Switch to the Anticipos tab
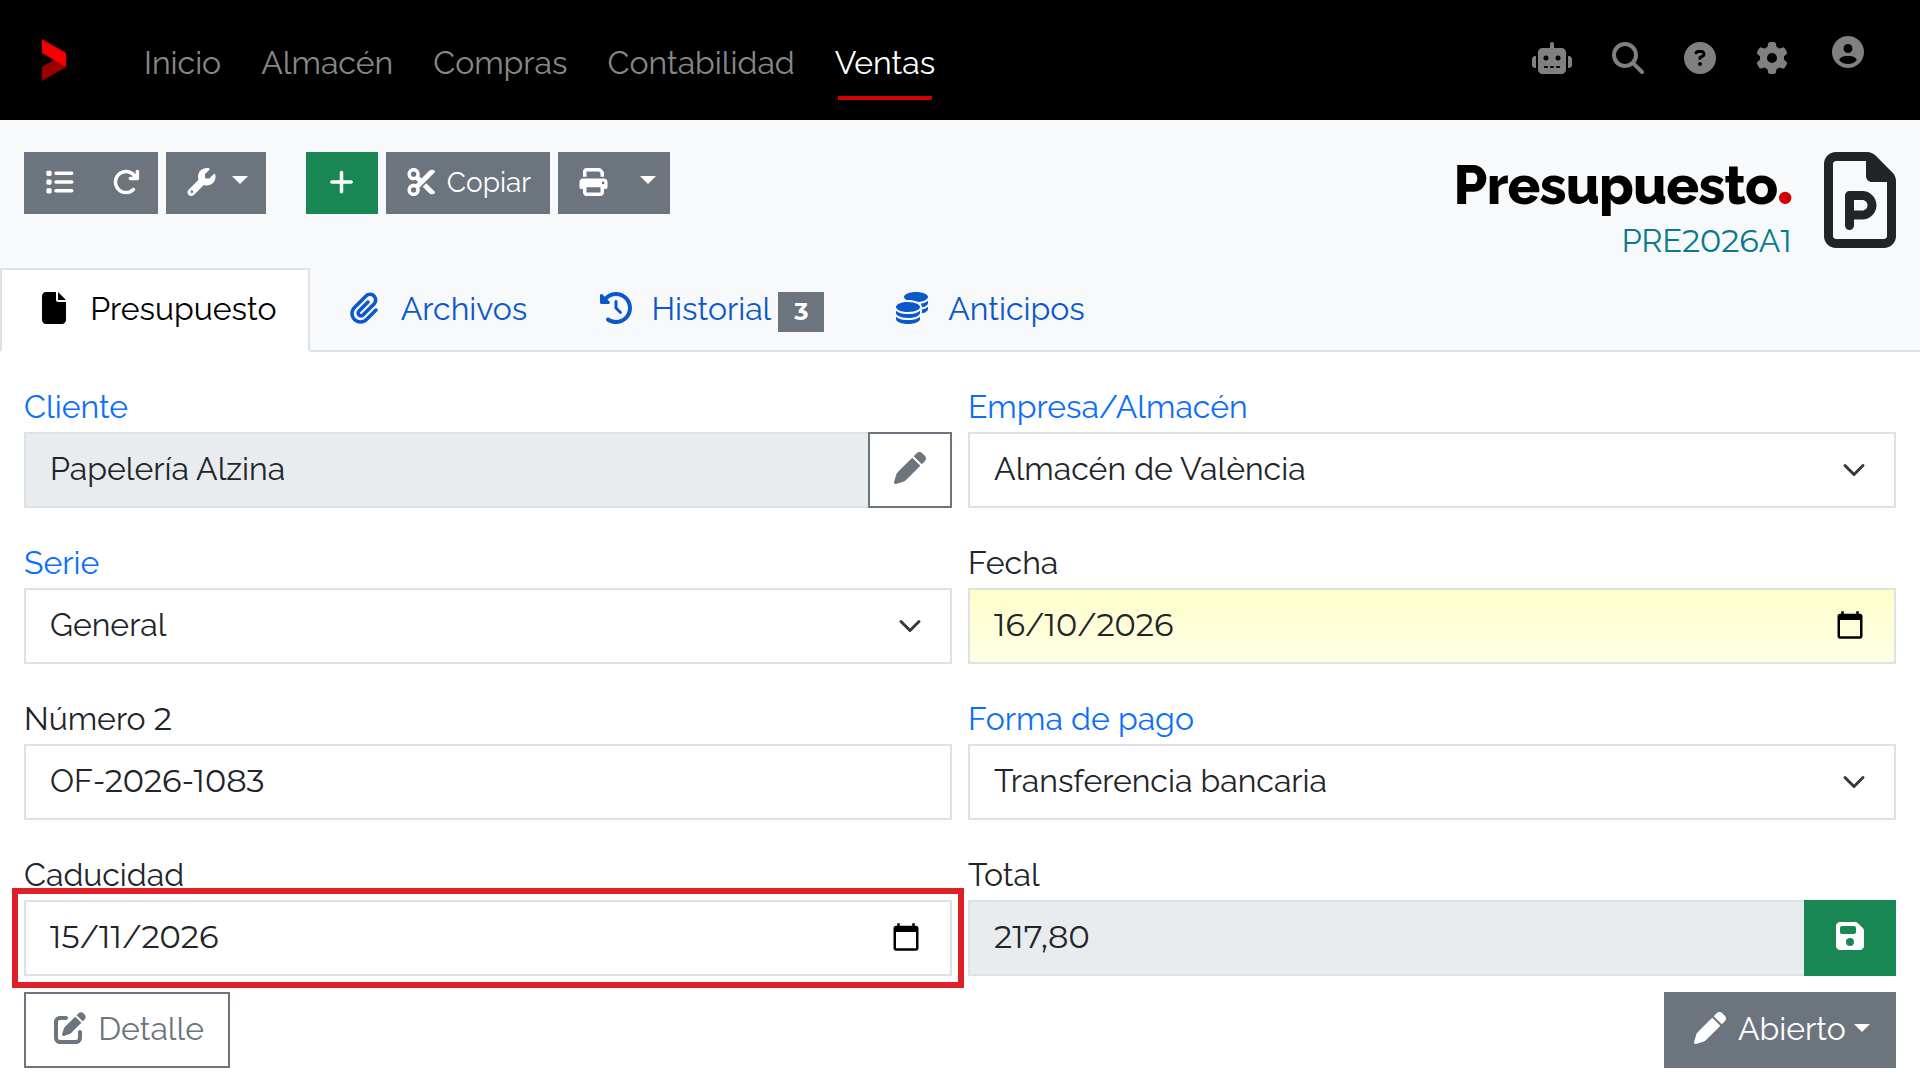 point(990,310)
